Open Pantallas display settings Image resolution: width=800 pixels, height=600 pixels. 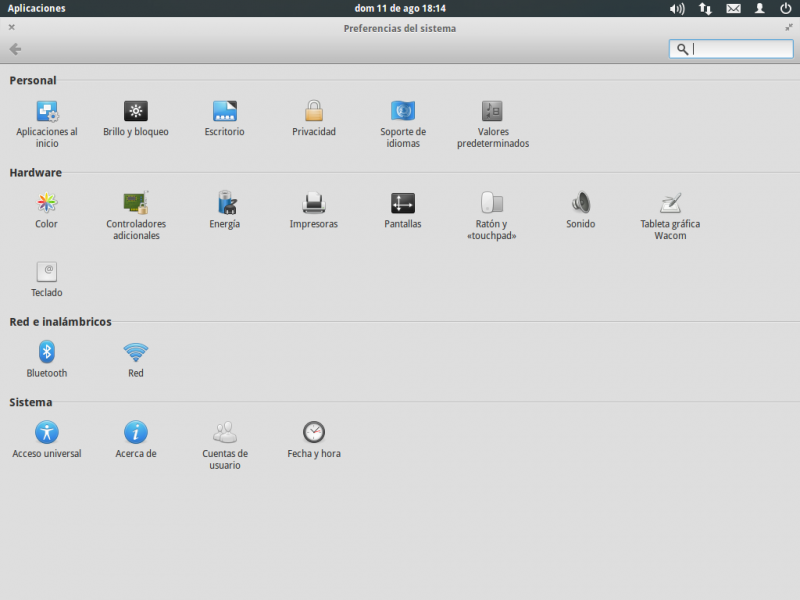click(403, 204)
